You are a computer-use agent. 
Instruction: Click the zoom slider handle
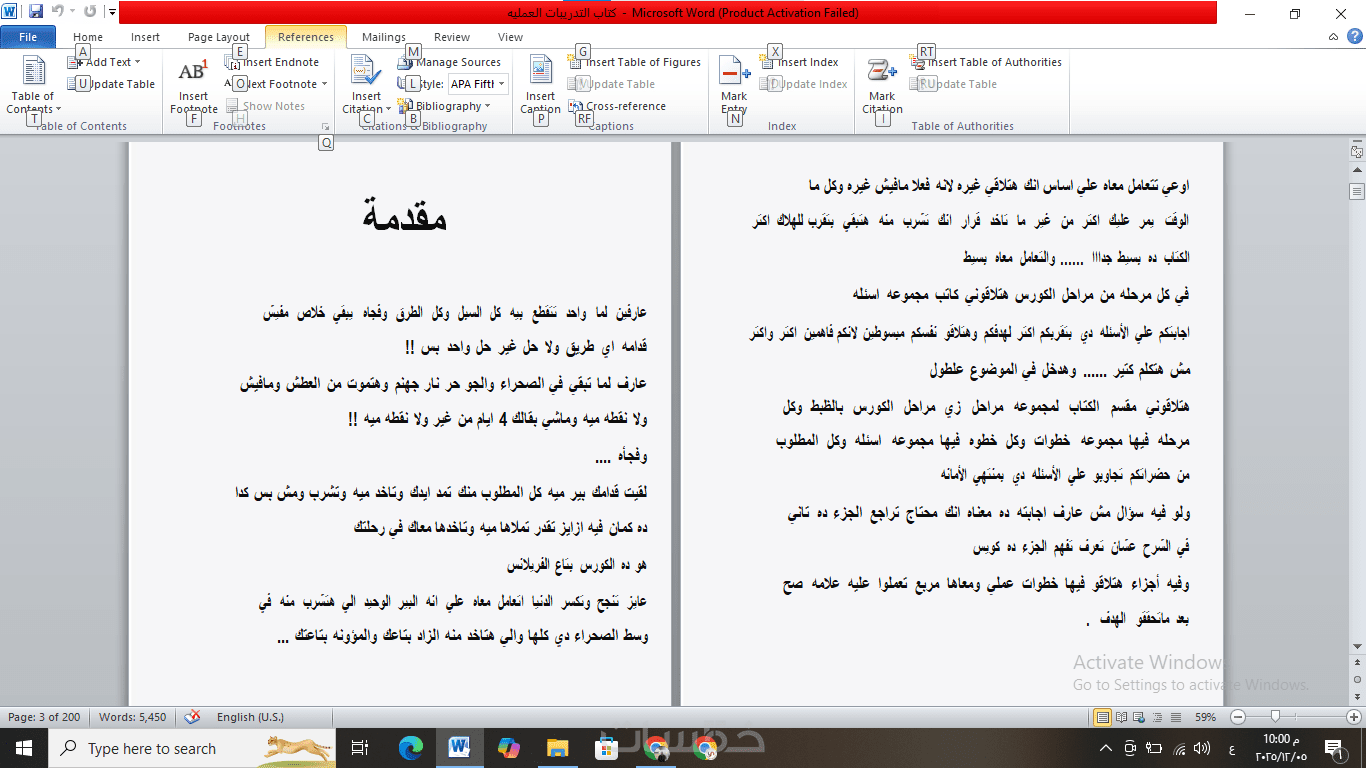pyautogui.click(x=1275, y=717)
